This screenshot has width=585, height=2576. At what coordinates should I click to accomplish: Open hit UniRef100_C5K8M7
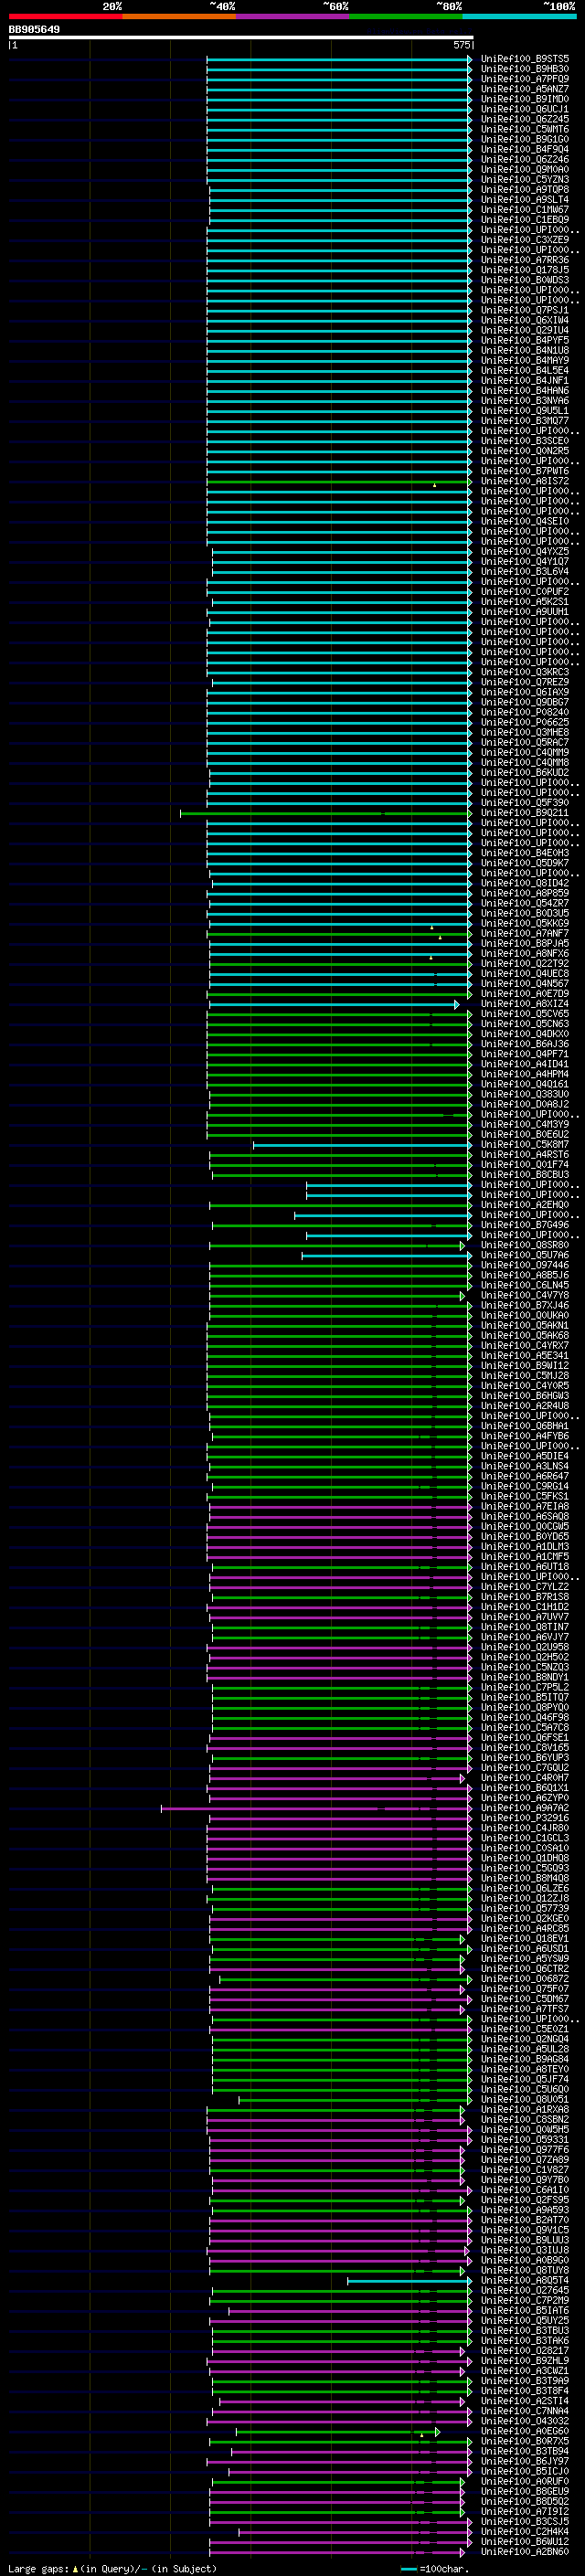[525, 1145]
